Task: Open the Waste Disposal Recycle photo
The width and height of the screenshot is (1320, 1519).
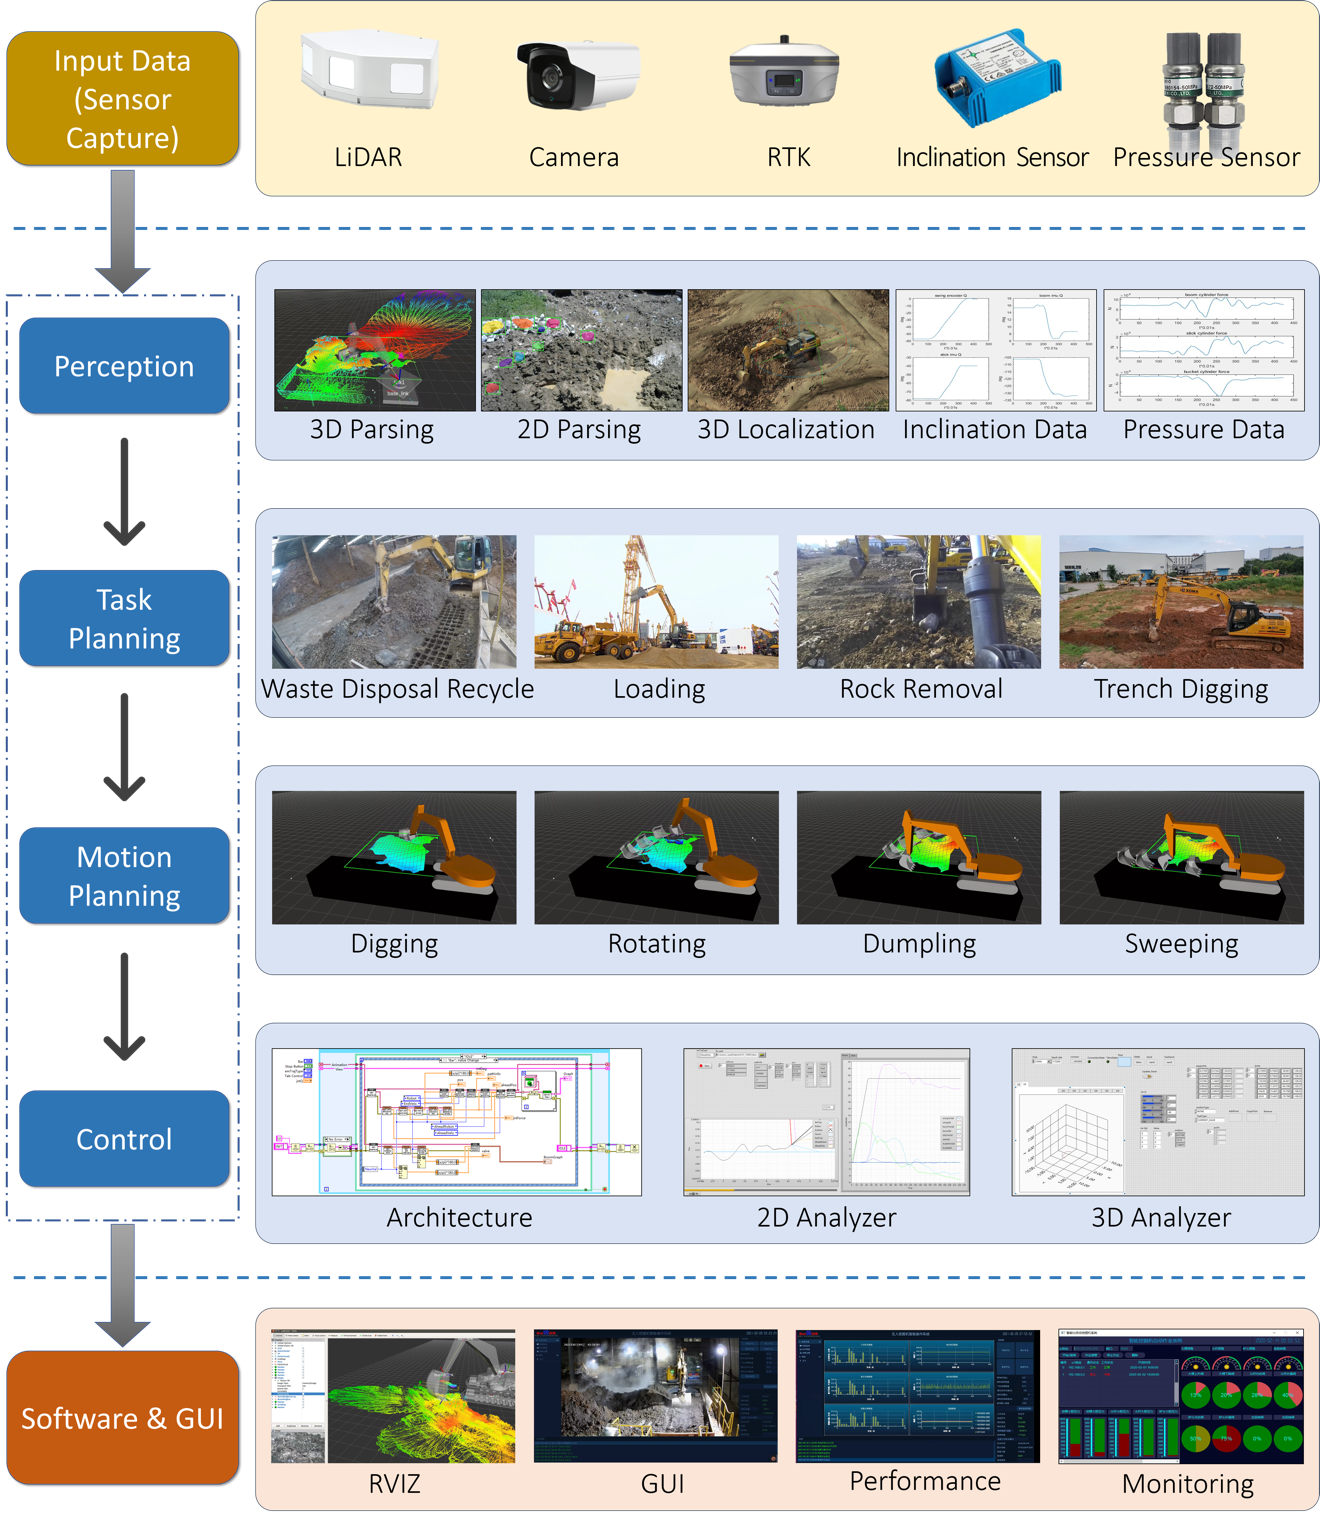Action: pos(394,601)
